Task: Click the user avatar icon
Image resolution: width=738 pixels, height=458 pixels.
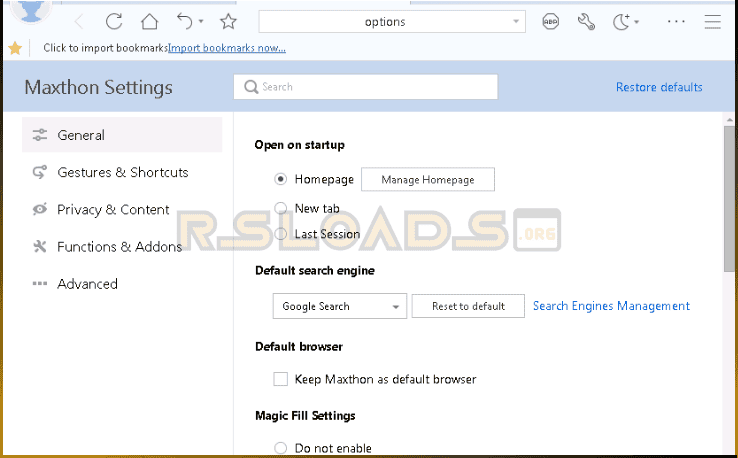Action: tap(31, 10)
